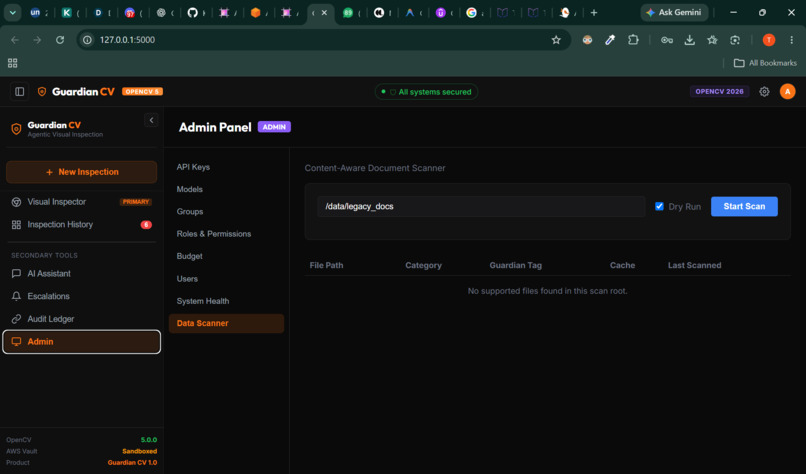
Task: Open Escalations in the sidebar
Action: tap(82, 296)
